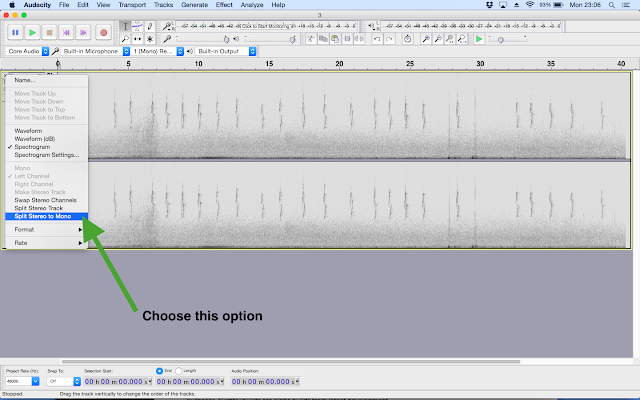This screenshot has width=640, height=400.
Task: Choose Split Stereo to Mono
Action: (x=47, y=216)
